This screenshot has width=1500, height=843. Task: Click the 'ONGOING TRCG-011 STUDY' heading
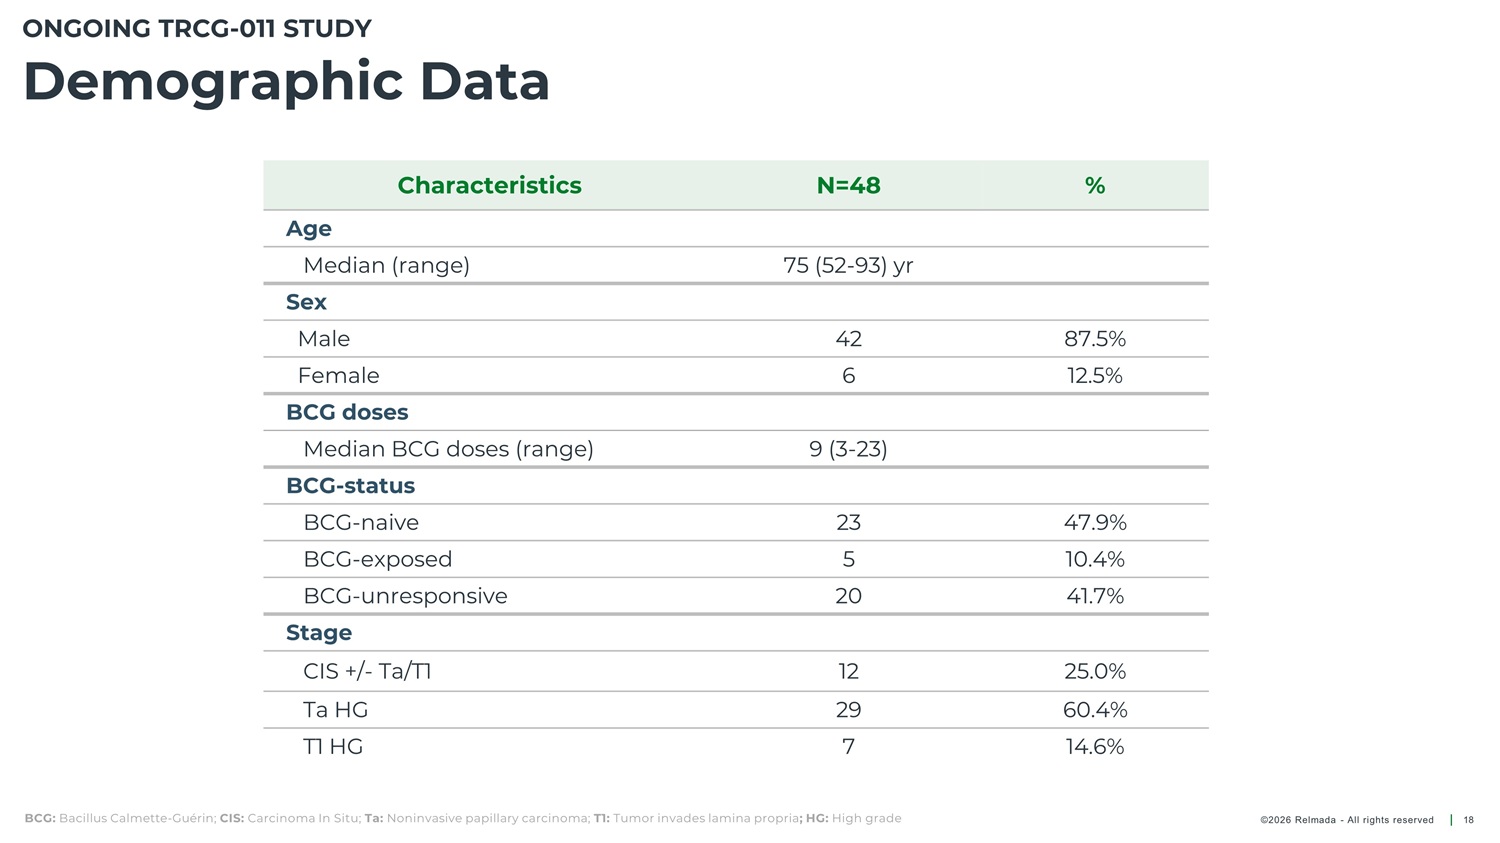tap(197, 29)
